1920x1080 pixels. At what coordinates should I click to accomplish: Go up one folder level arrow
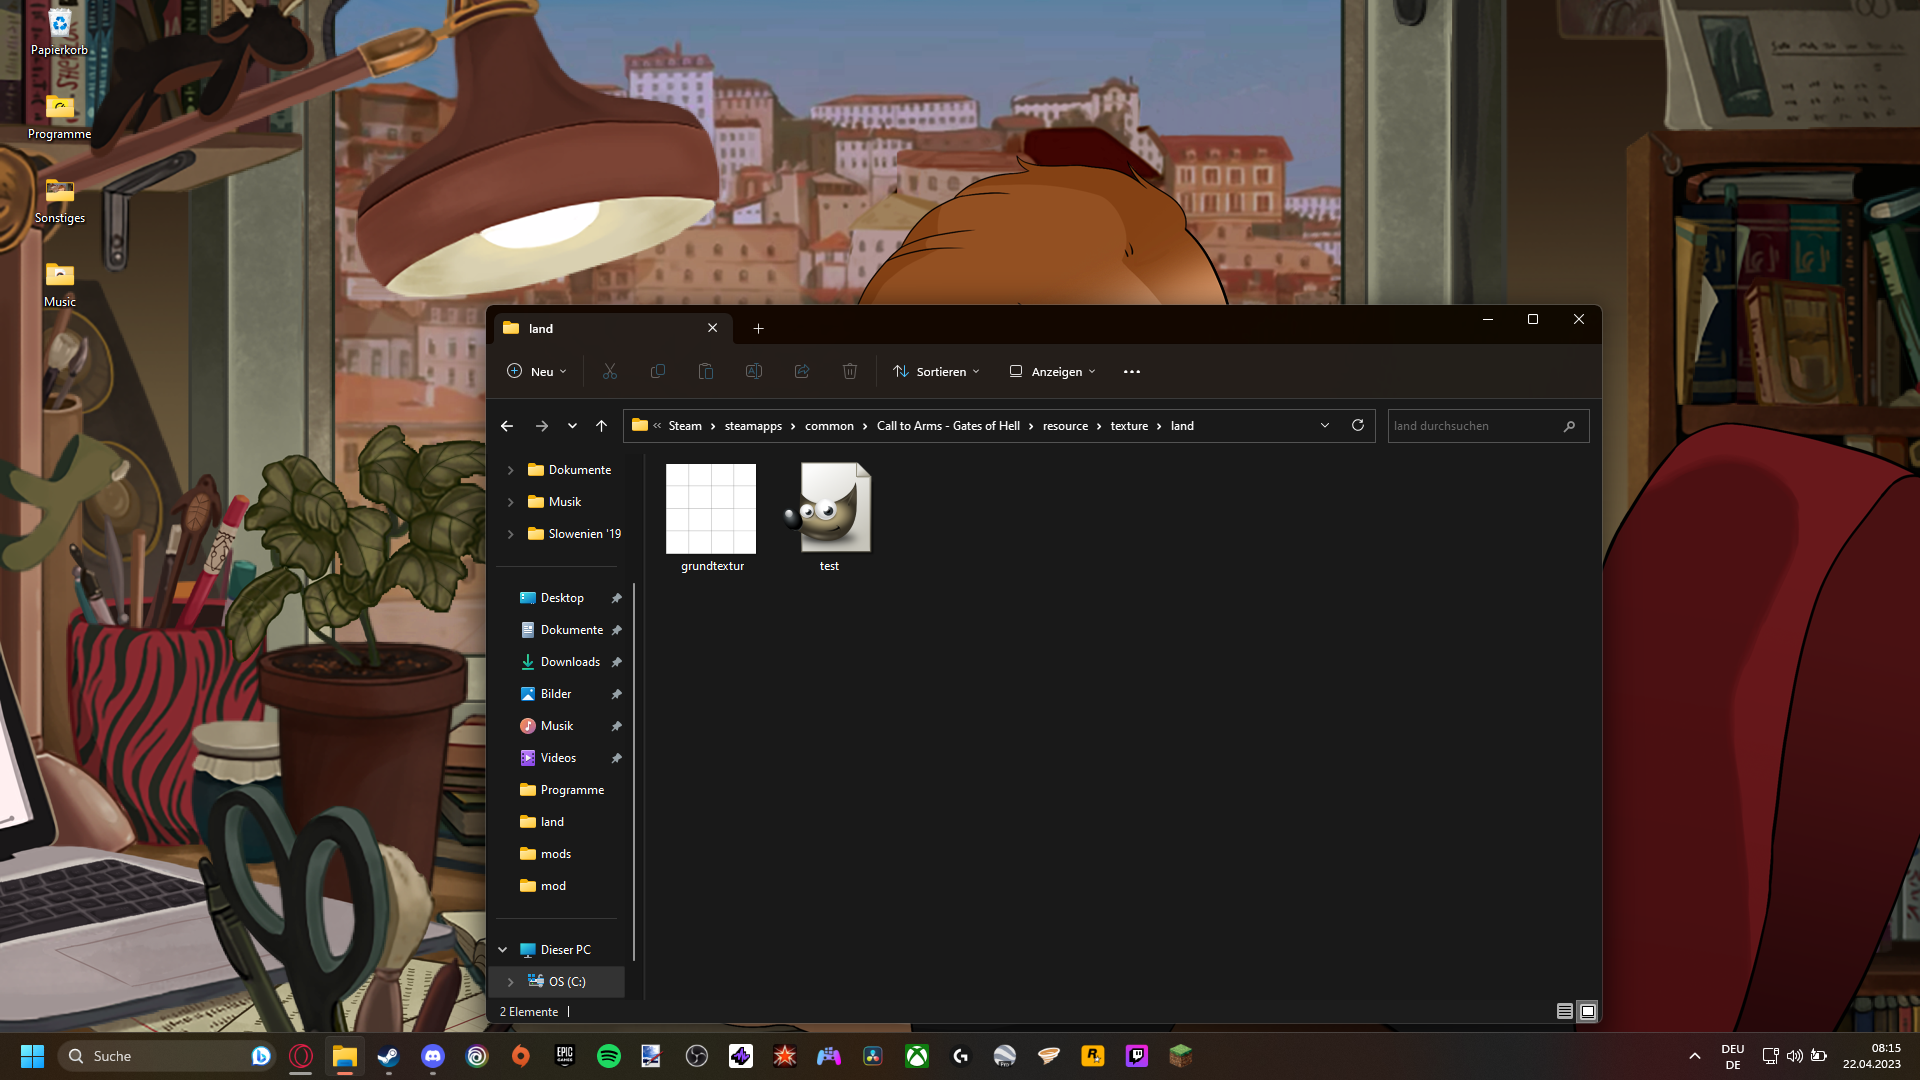click(x=601, y=426)
